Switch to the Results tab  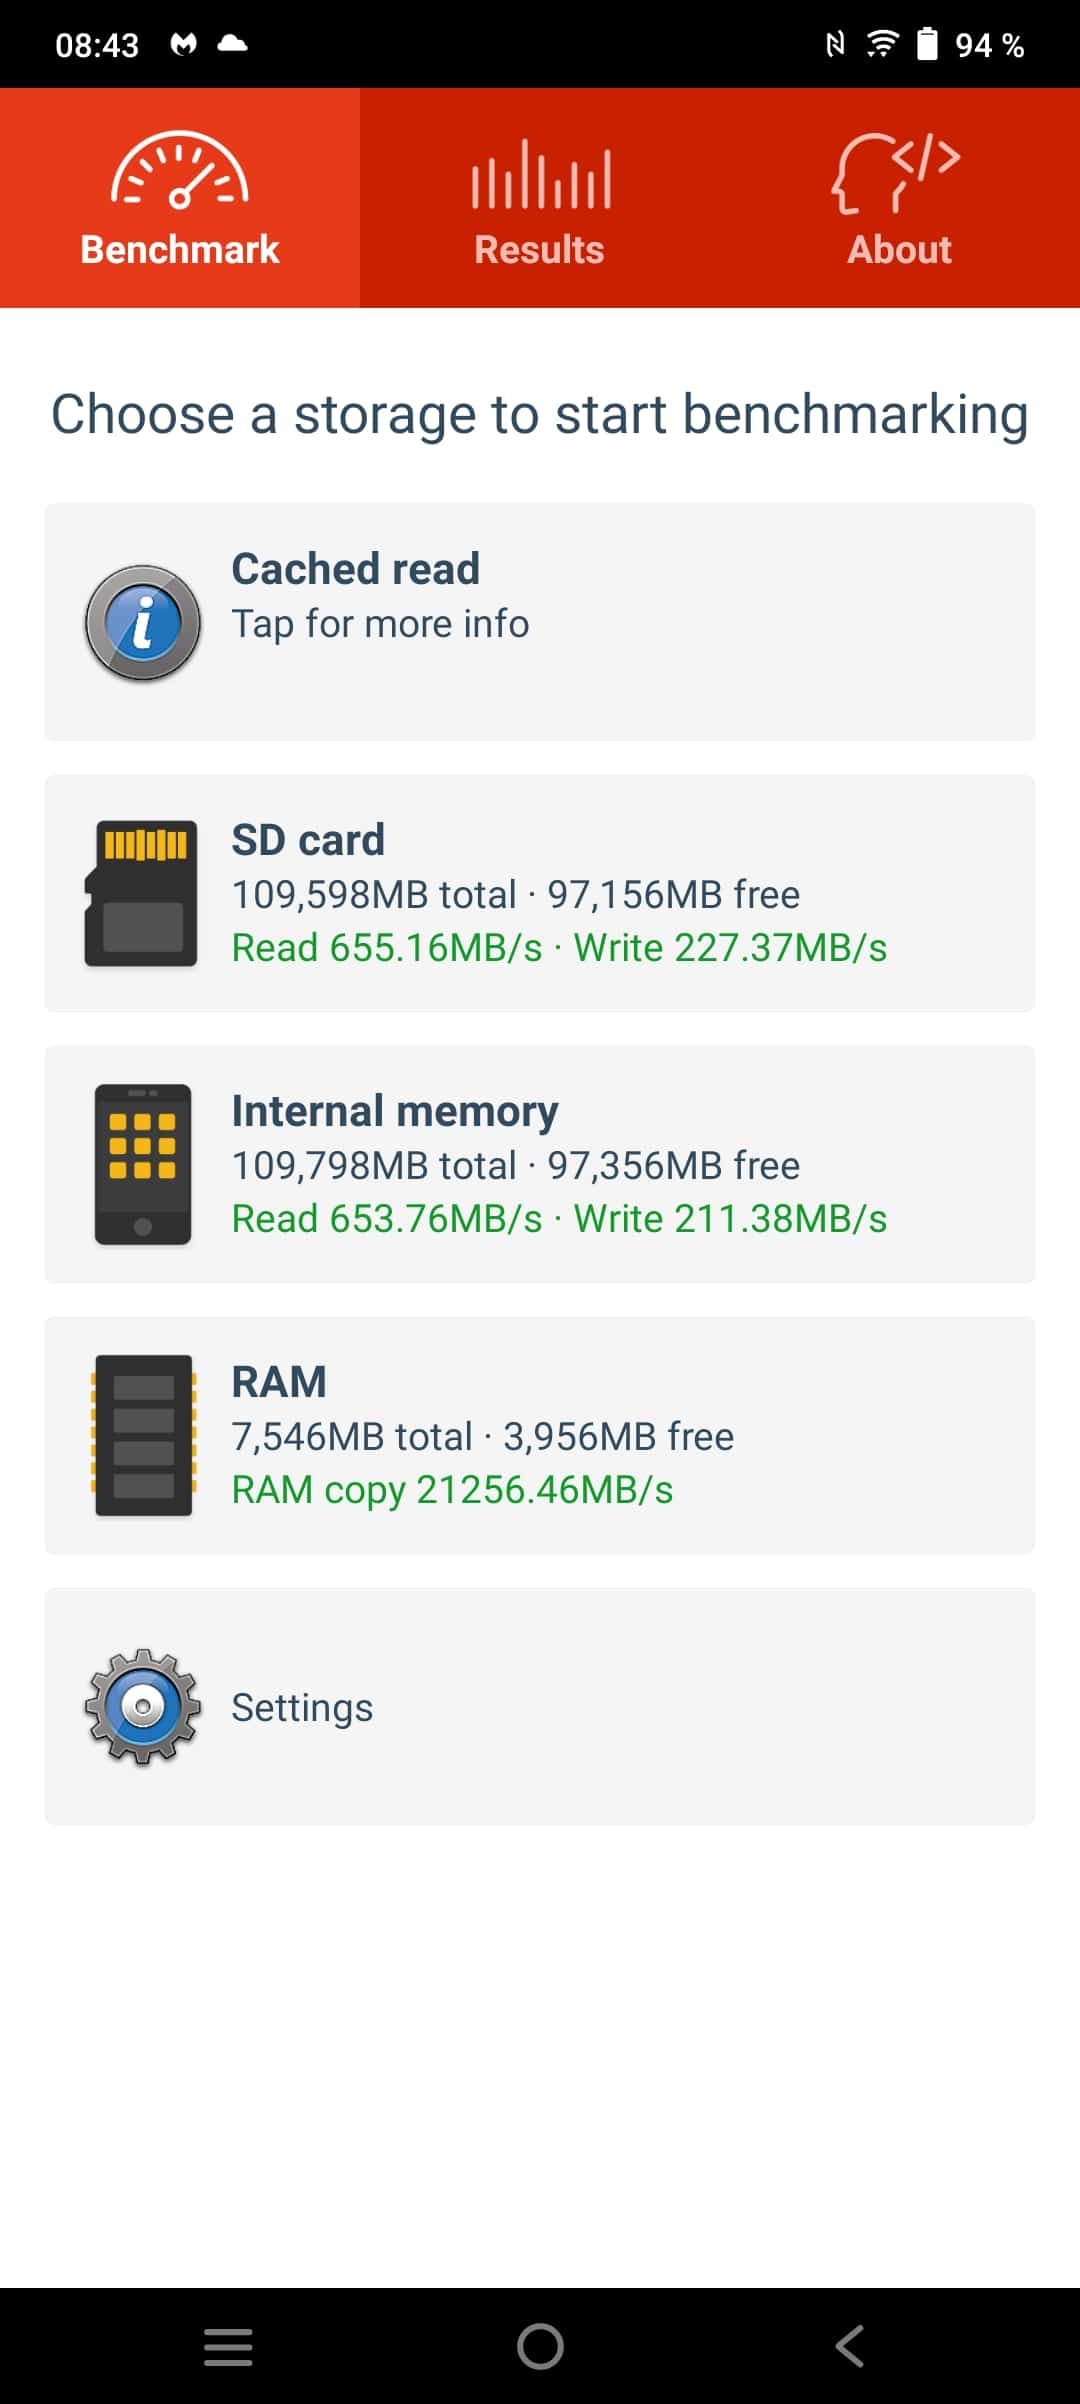click(x=540, y=198)
